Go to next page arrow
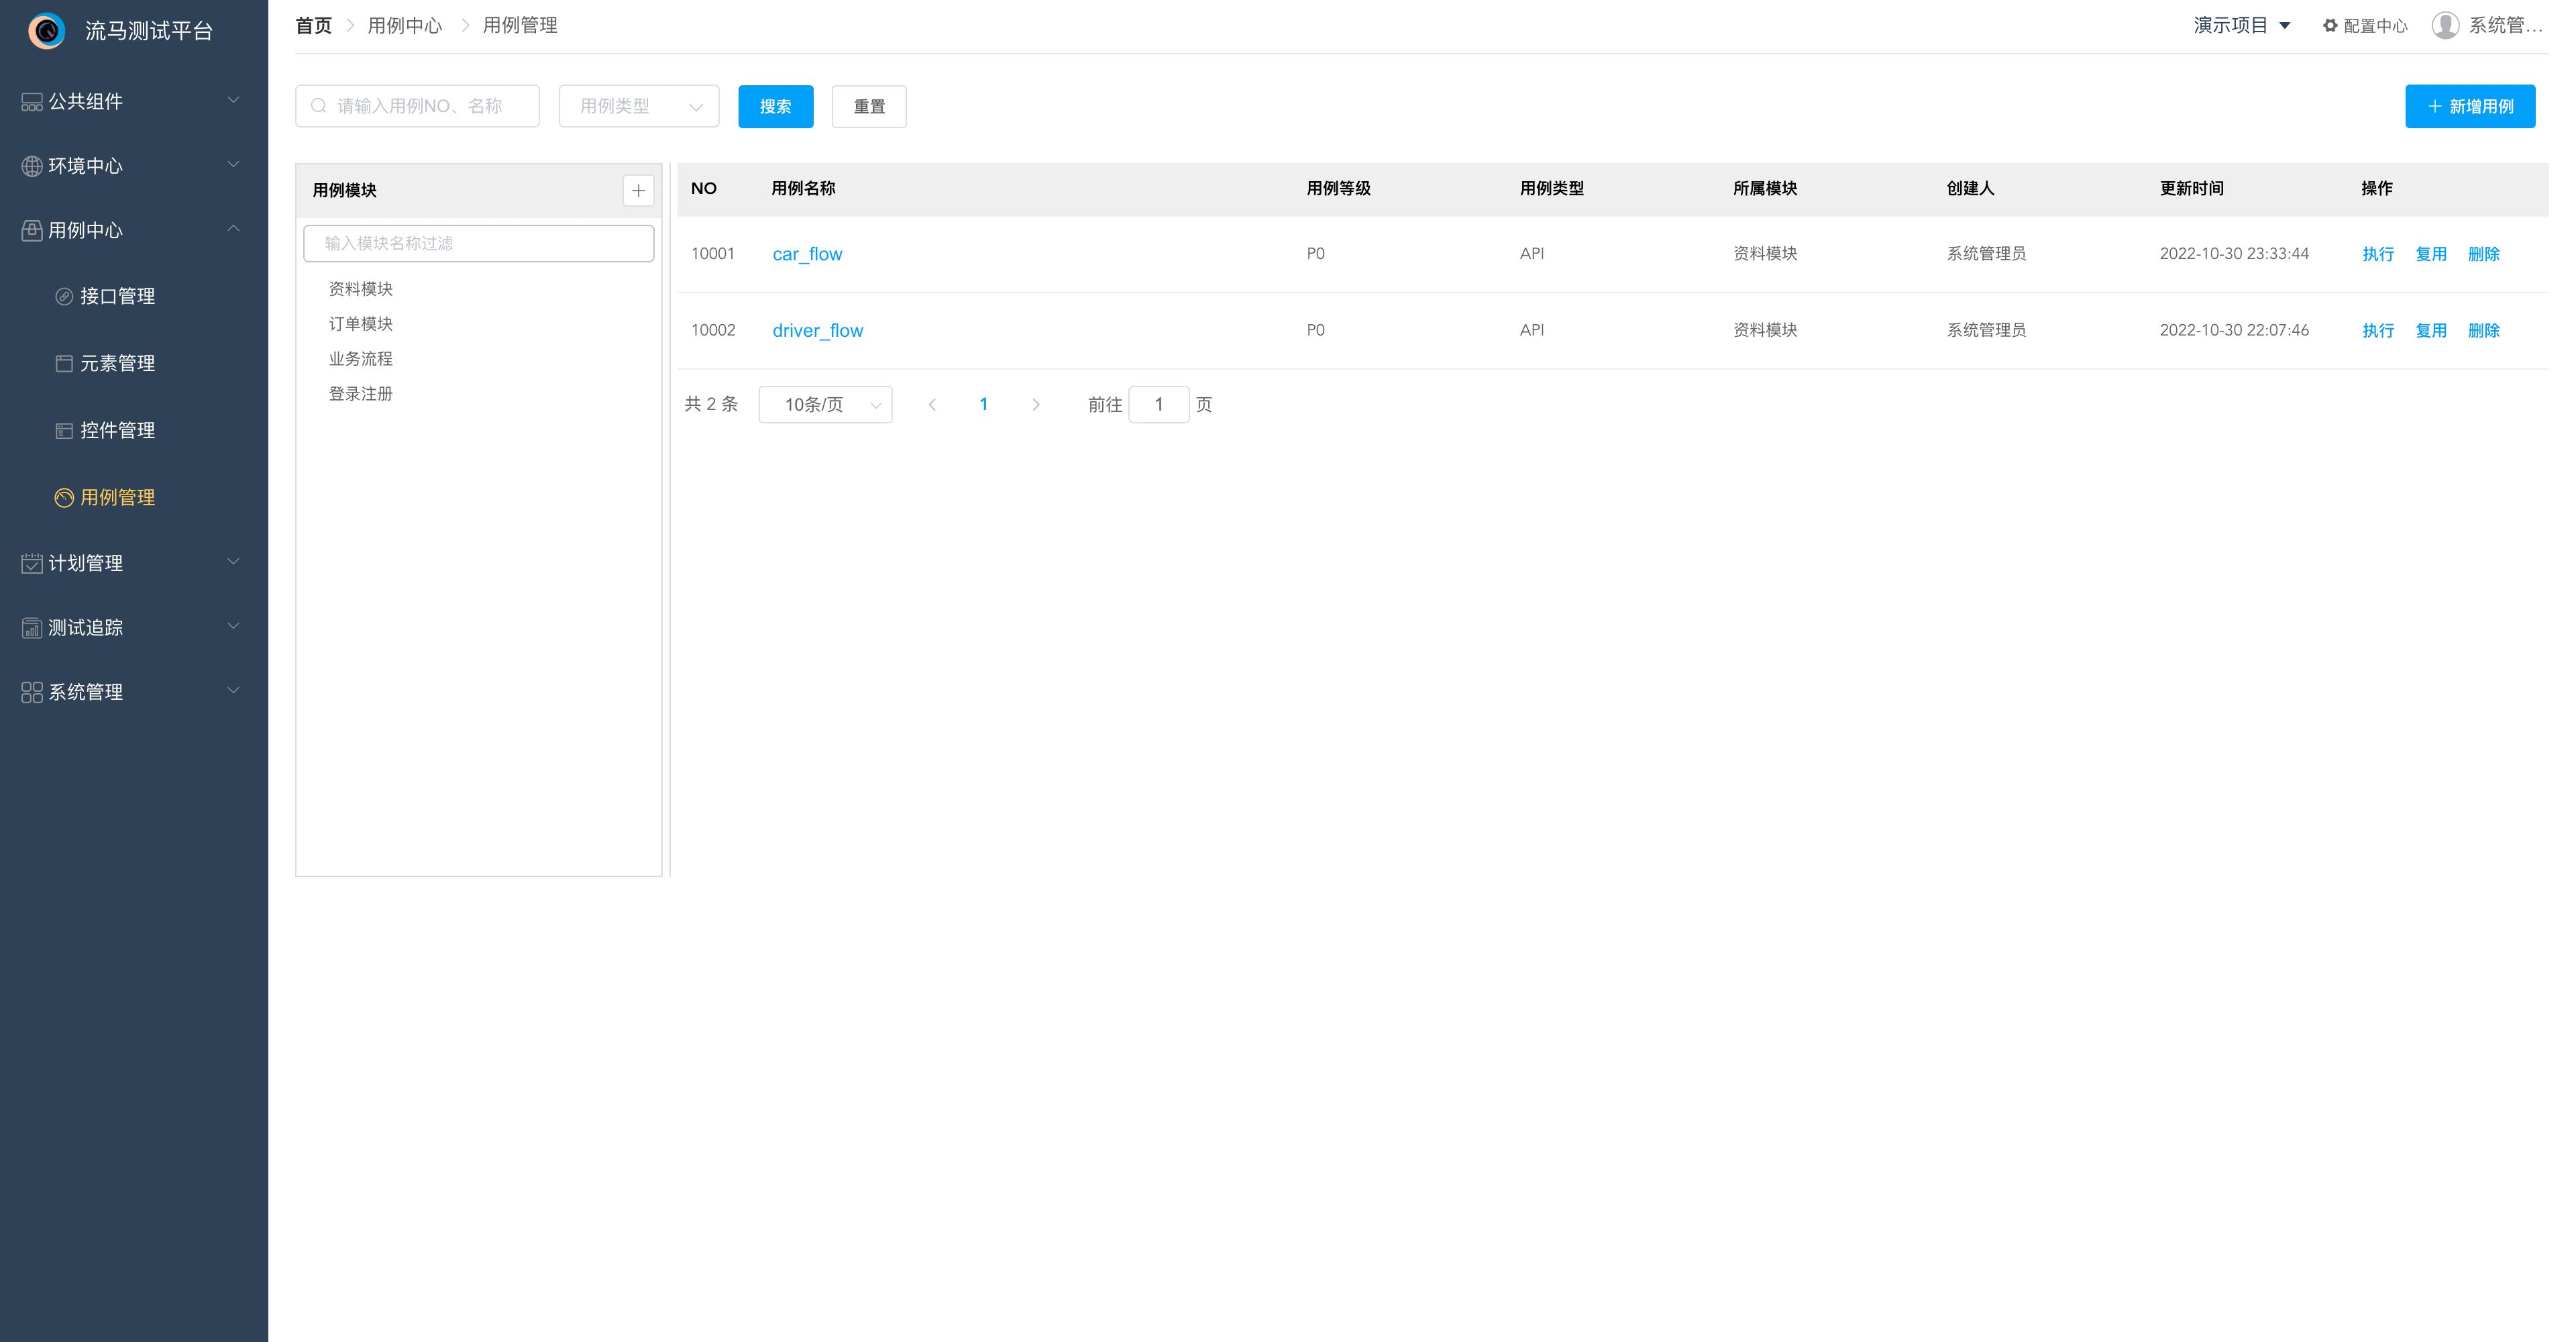This screenshot has height=1342, width=2576. coord(1036,405)
